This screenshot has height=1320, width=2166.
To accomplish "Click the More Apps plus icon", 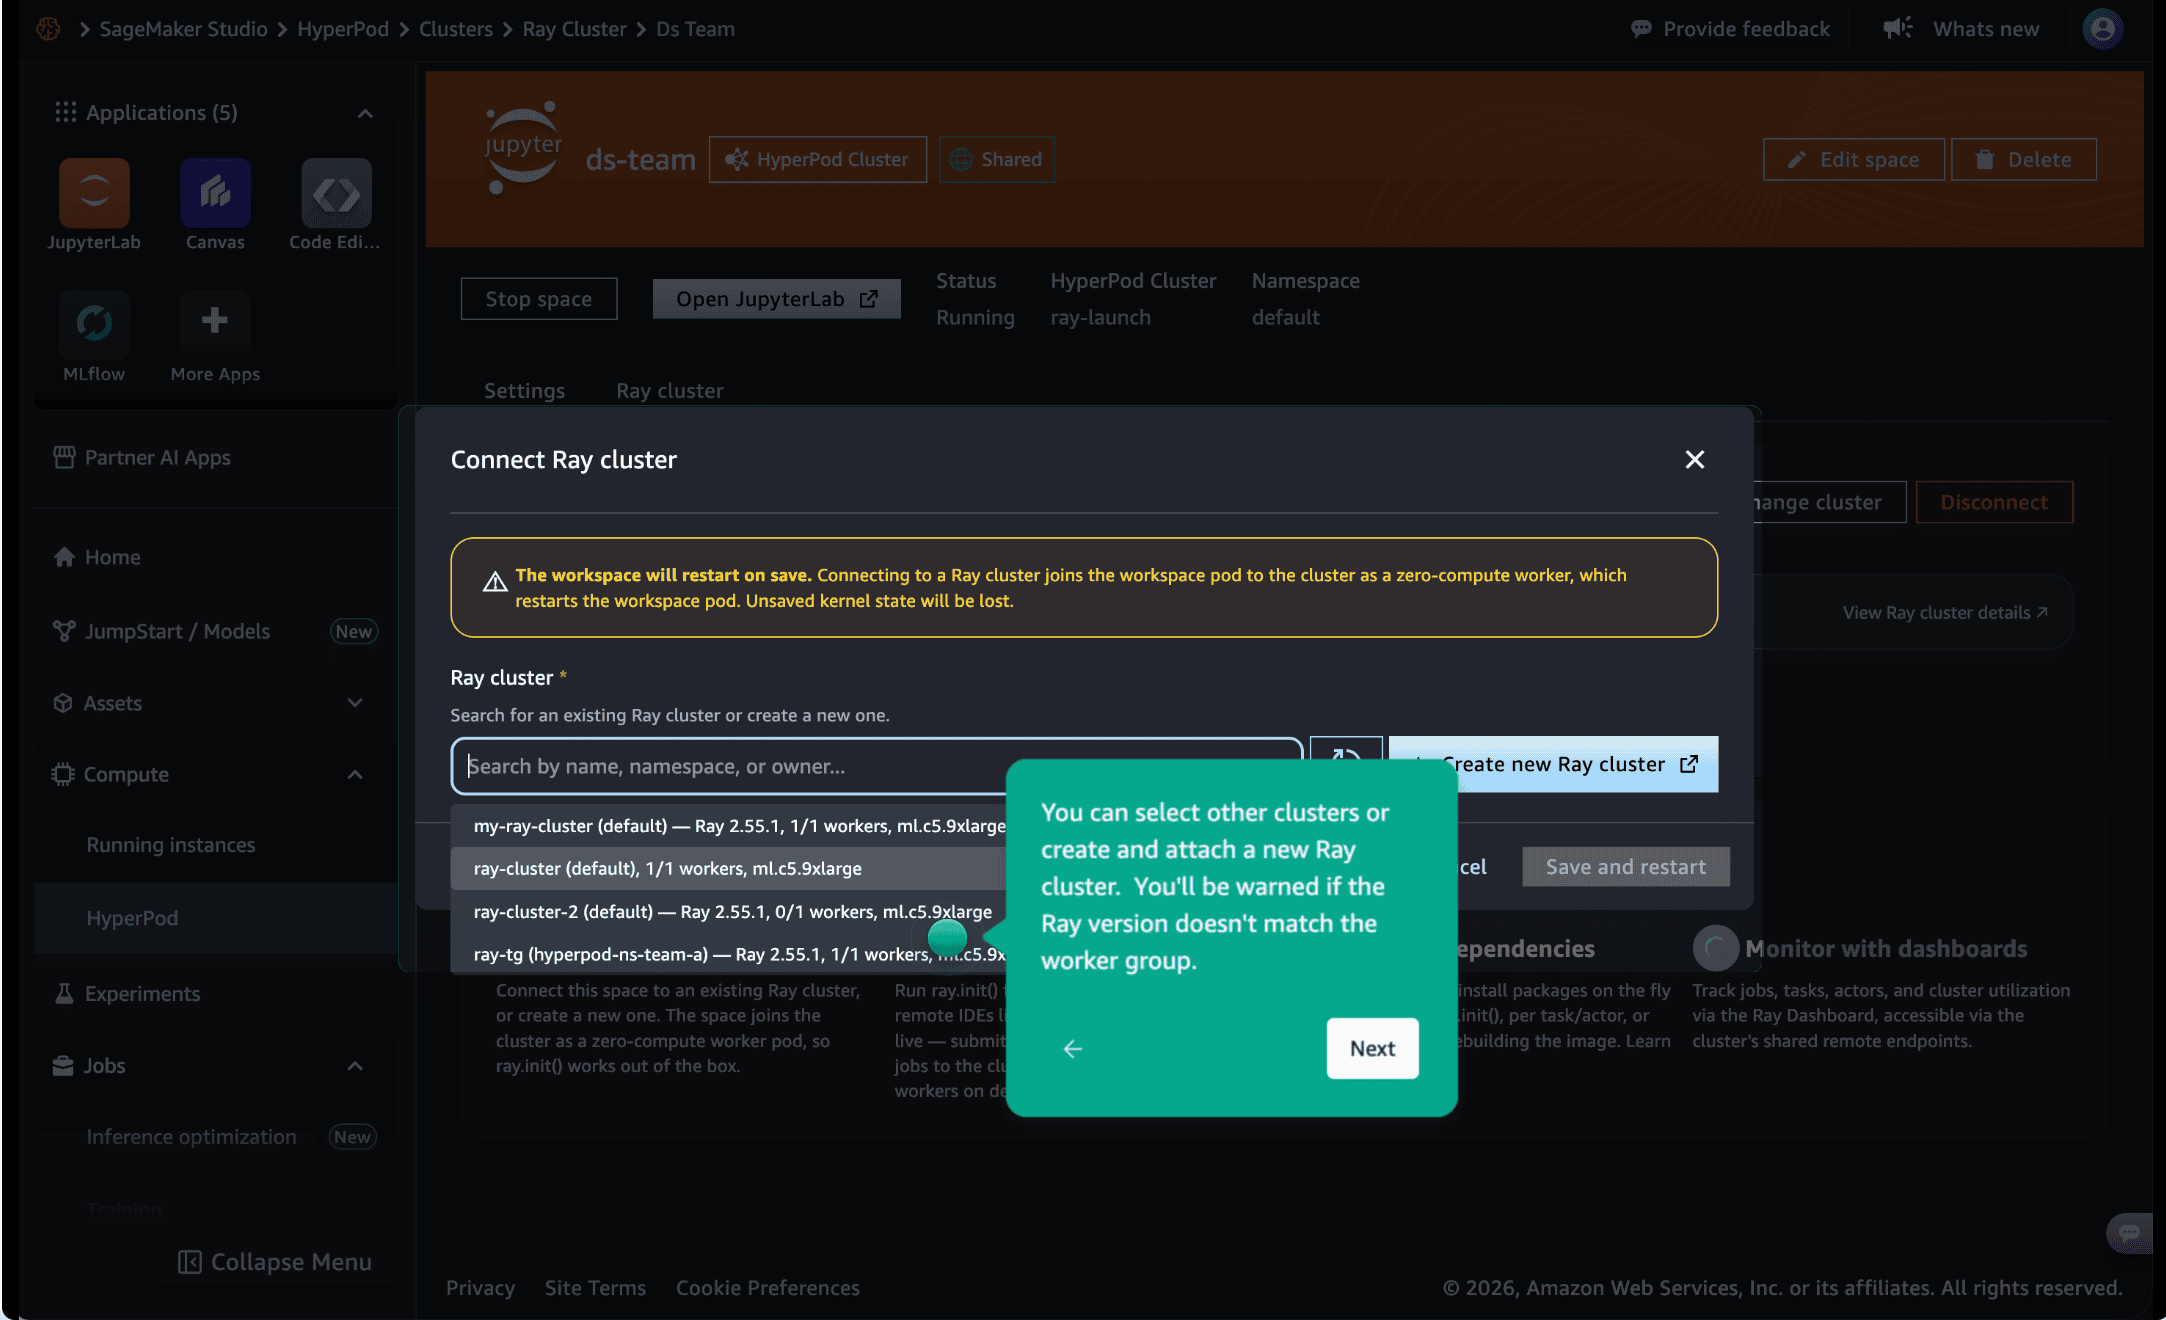I will pyautogui.click(x=215, y=321).
